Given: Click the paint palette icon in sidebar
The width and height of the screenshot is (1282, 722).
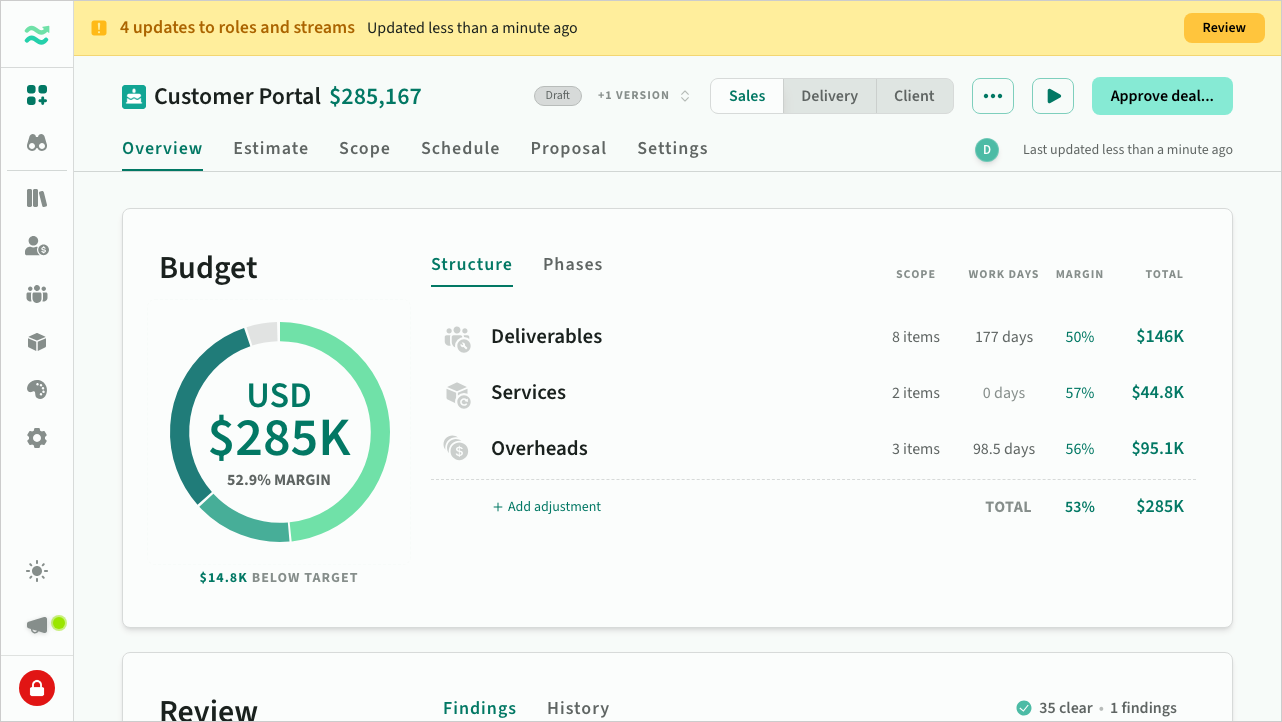Looking at the screenshot, I should [x=37, y=390].
